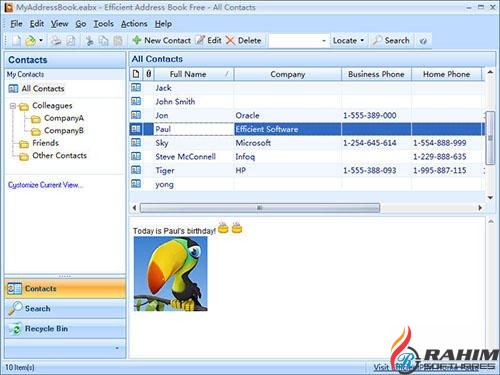500x375 pixels.
Task: Click the attachment paperclip column header
Action: [x=149, y=74]
